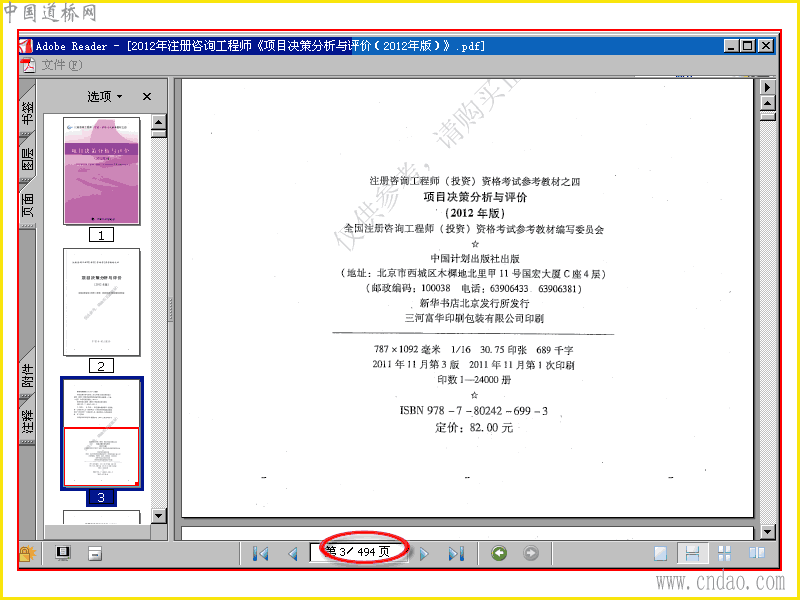
Task: Close the navigation pane with X
Action: pyautogui.click(x=147, y=96)
